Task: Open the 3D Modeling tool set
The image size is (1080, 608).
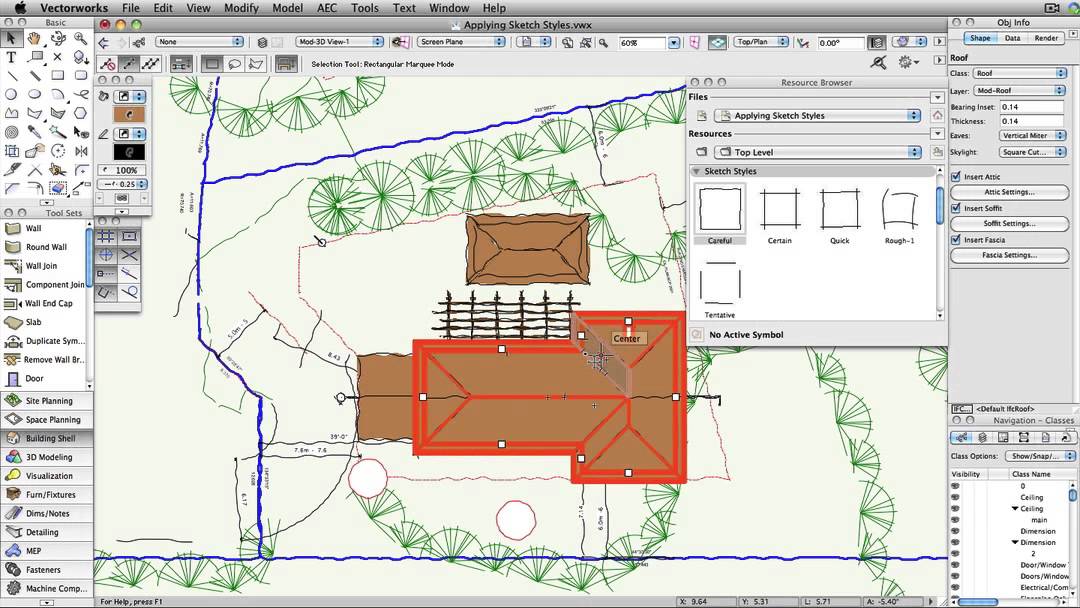Action: pos(47,457)
